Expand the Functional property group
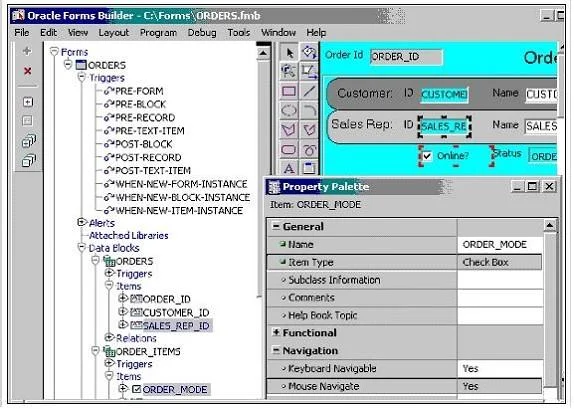Image resolution: width=574 pixels, height=409 pixels. coord(276,332)
